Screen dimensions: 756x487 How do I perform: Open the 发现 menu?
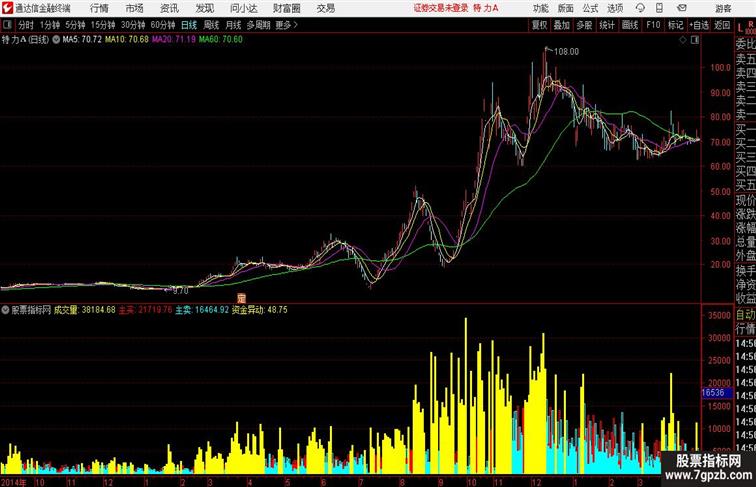(204, 8)
